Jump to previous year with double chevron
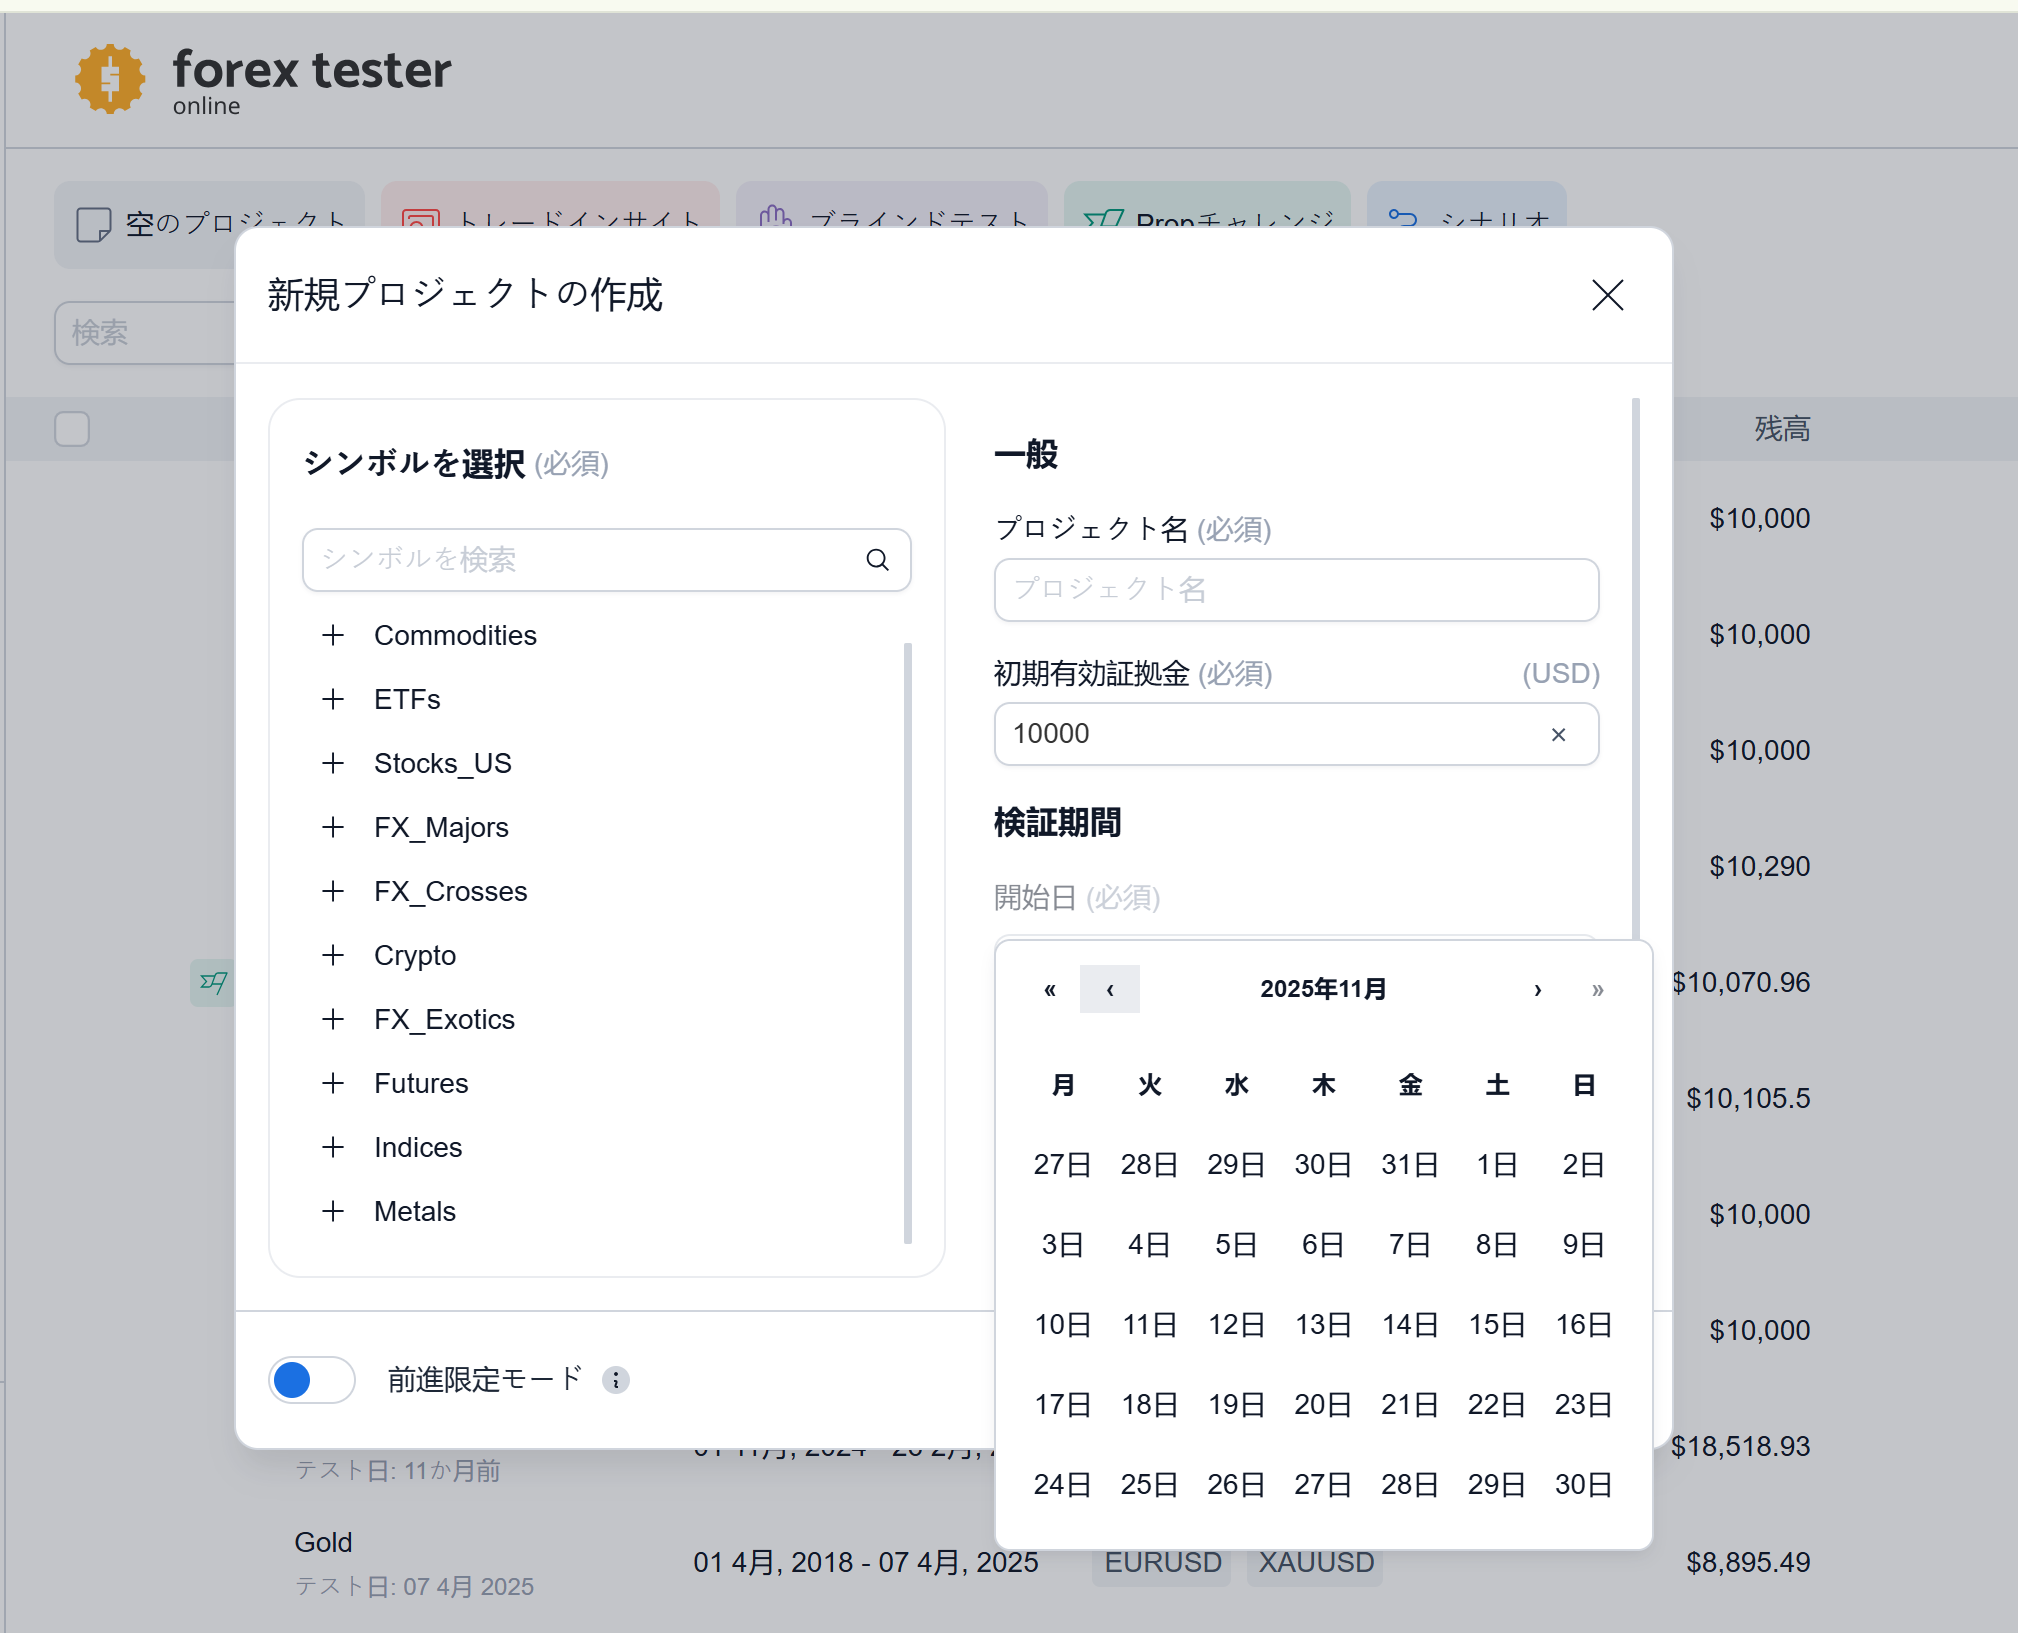The width and height of the screenshot is (2018, 1633). point(1049,989)
